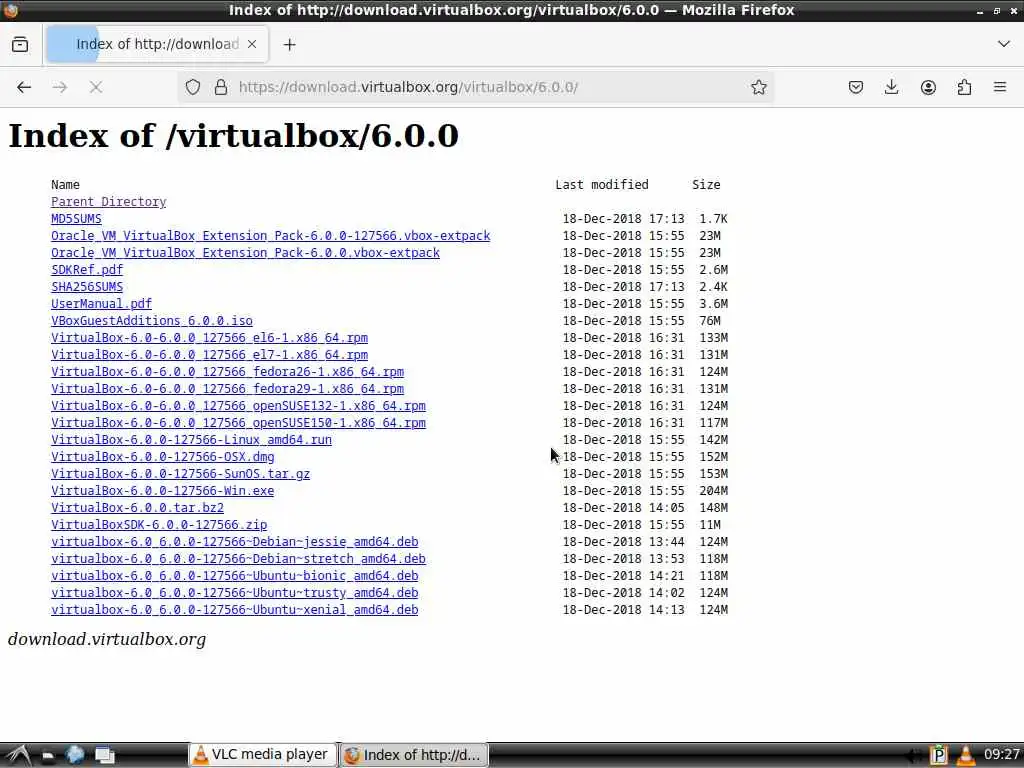Download the Debian jessie amd64 deb

(234, 541)
